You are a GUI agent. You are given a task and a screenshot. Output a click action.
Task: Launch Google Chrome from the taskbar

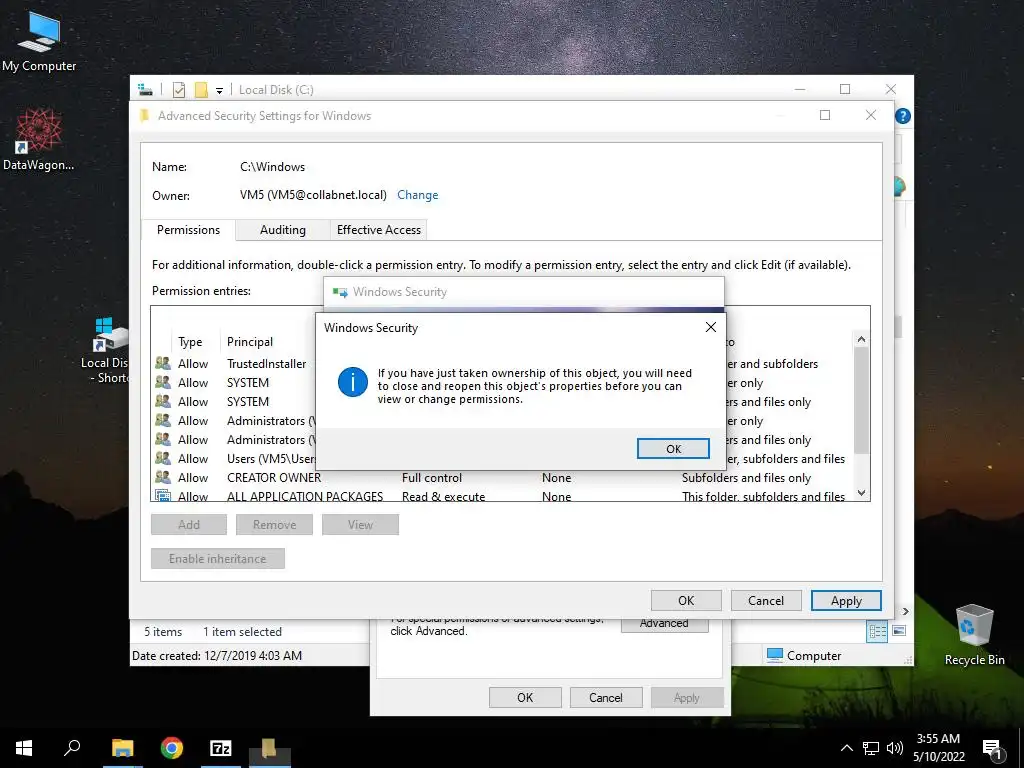(x=172, y=748)
